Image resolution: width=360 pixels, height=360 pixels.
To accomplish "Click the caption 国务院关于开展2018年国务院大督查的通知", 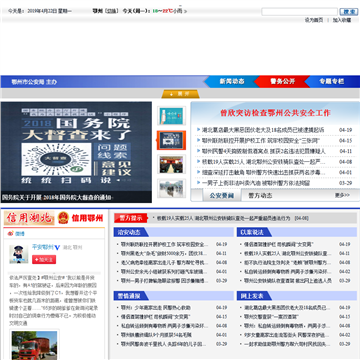I will 56,197.
